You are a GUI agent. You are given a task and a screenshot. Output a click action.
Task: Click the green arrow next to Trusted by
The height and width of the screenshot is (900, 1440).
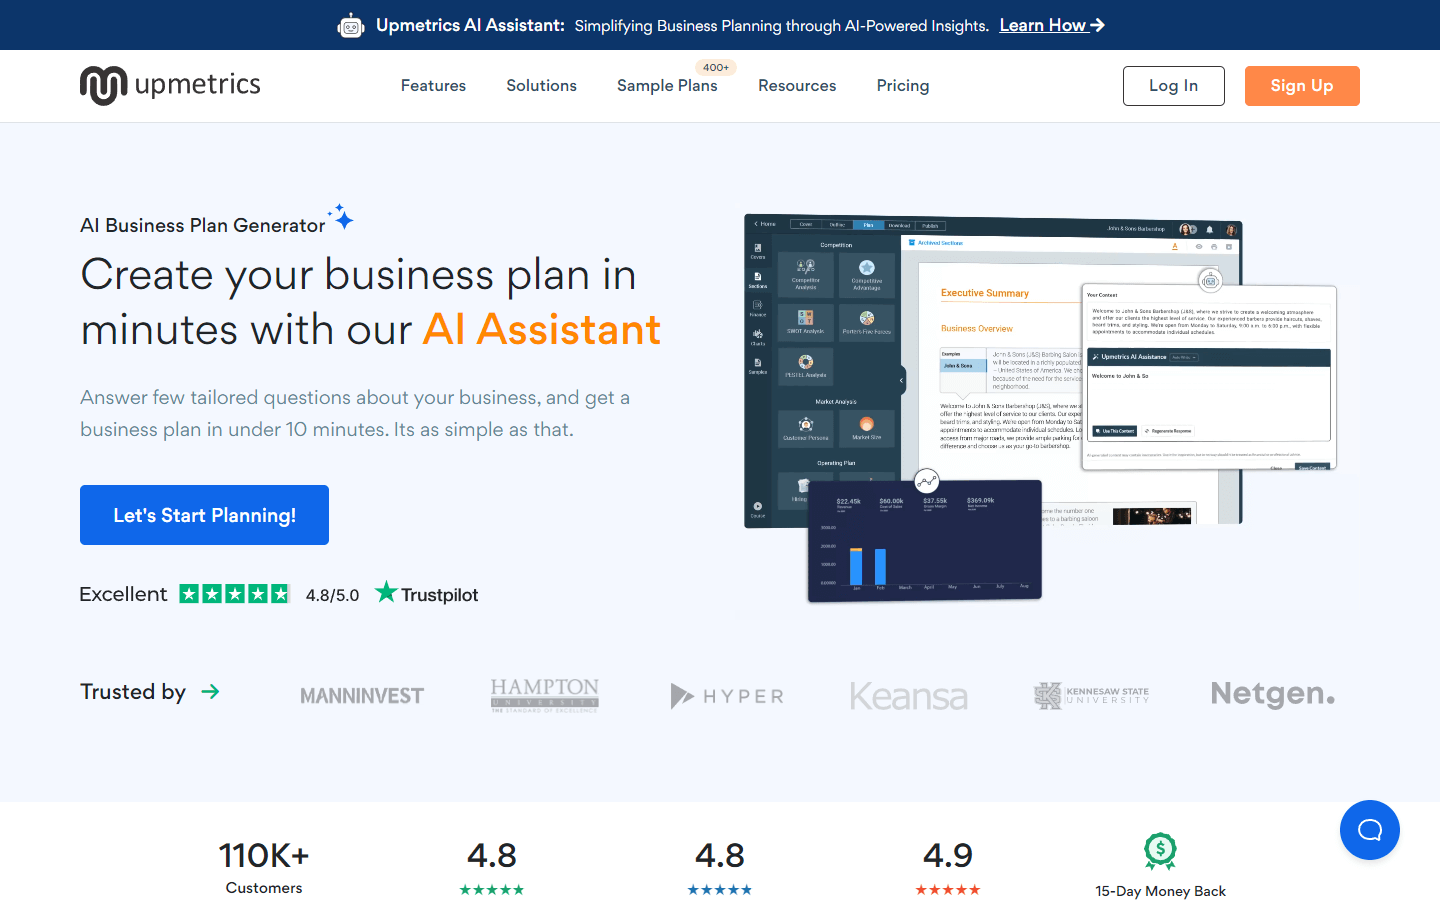(210, 691)
